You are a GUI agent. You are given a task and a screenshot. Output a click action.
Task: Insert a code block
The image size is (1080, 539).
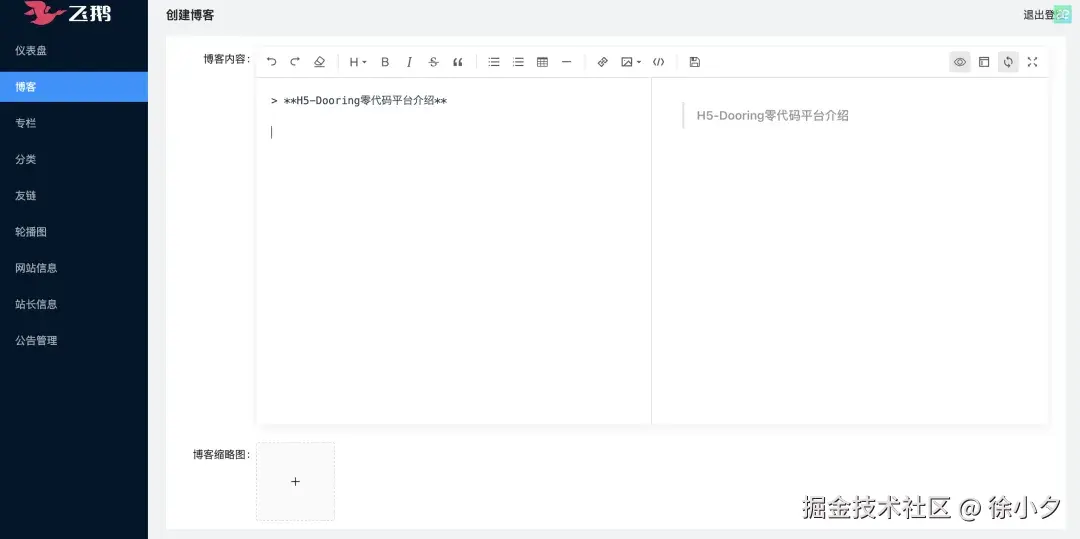tap(658, 62)
